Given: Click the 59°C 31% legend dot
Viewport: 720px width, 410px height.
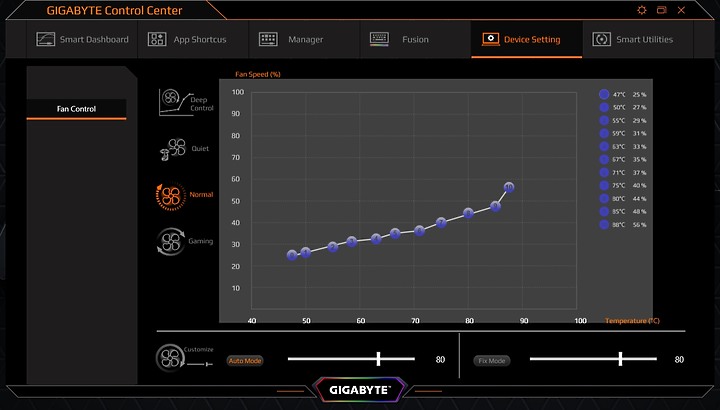Looking at the screenshot, I should tap(604, 133).
